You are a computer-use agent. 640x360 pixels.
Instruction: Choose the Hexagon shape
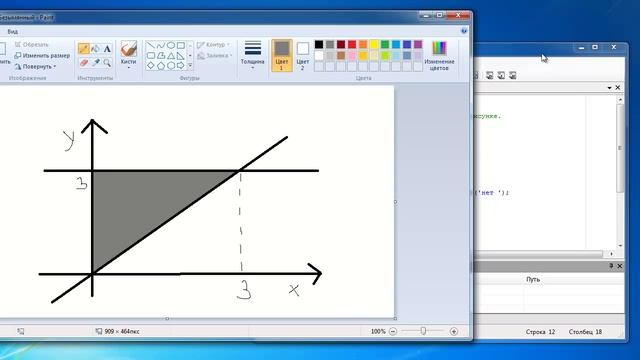(x=171, y=65)
